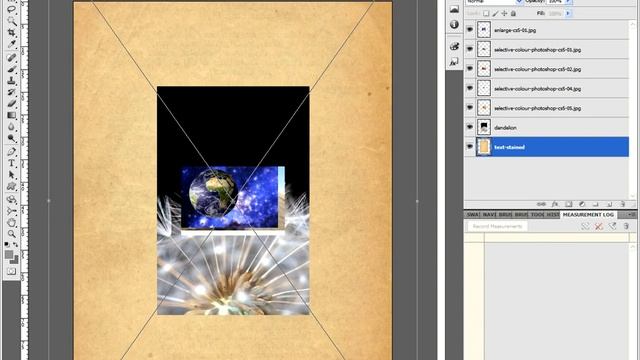Open the Styles panel icon

[x=454, y=62]
